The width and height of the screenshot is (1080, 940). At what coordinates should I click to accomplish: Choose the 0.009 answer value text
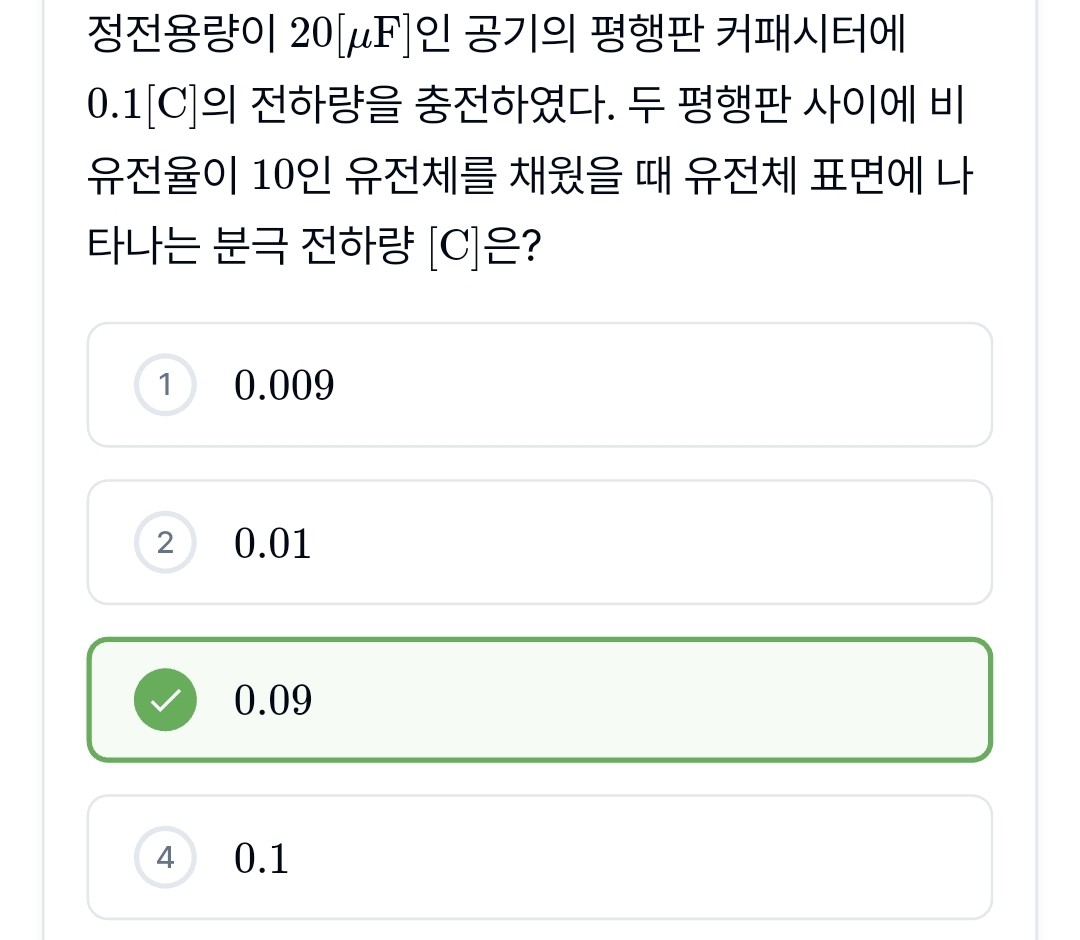click(284, 385)
